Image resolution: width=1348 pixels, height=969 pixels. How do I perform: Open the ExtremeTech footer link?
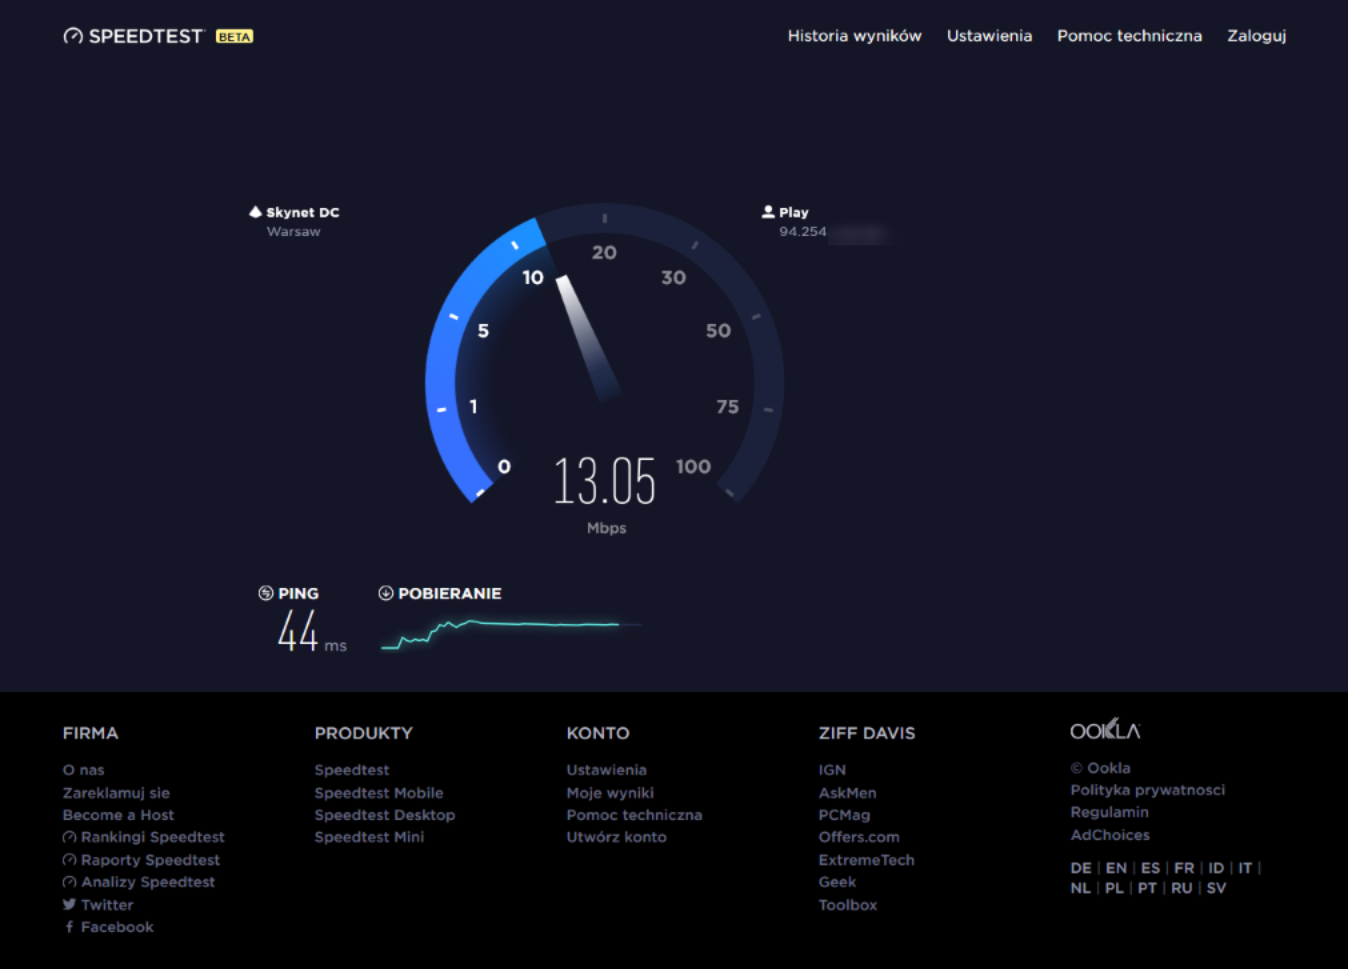tap(866, 860)
